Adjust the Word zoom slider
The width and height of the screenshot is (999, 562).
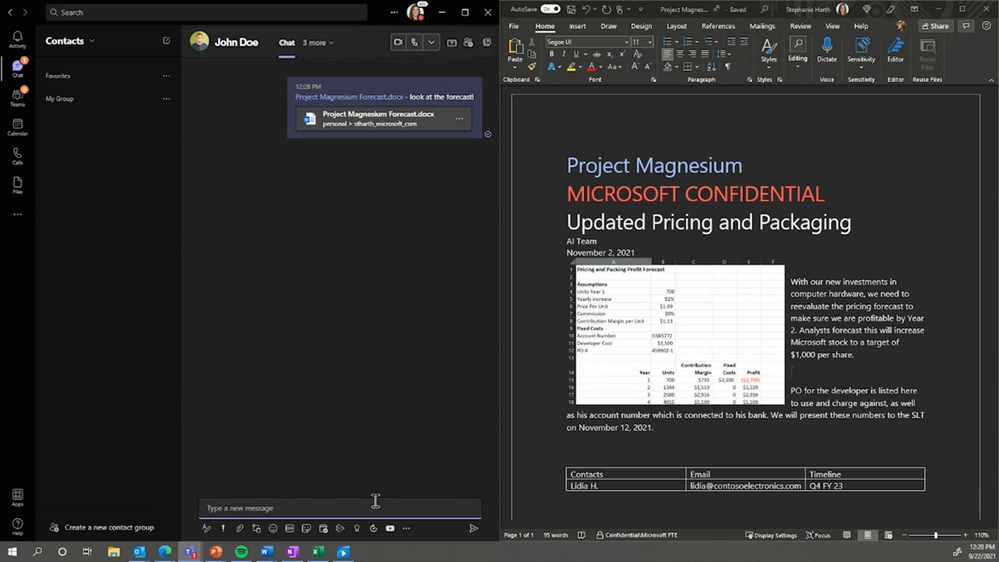935,535
